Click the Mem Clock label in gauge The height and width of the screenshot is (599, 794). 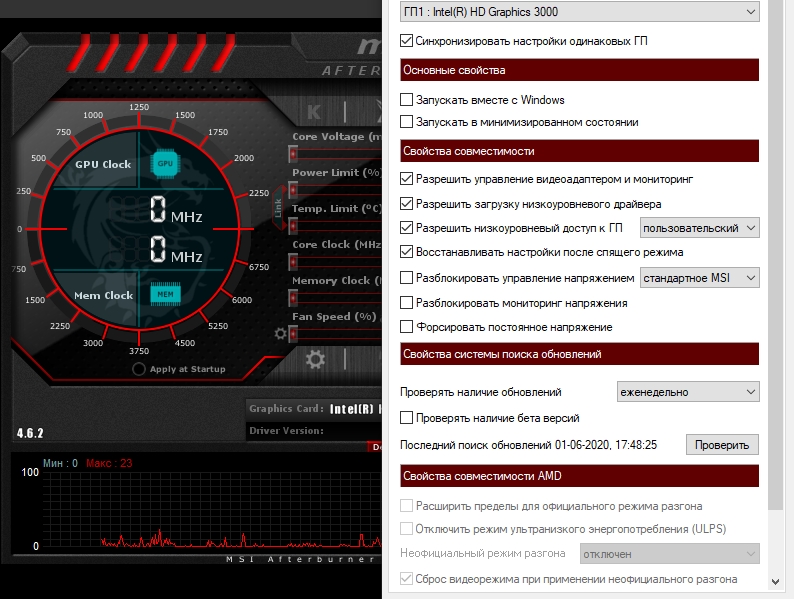103,295
